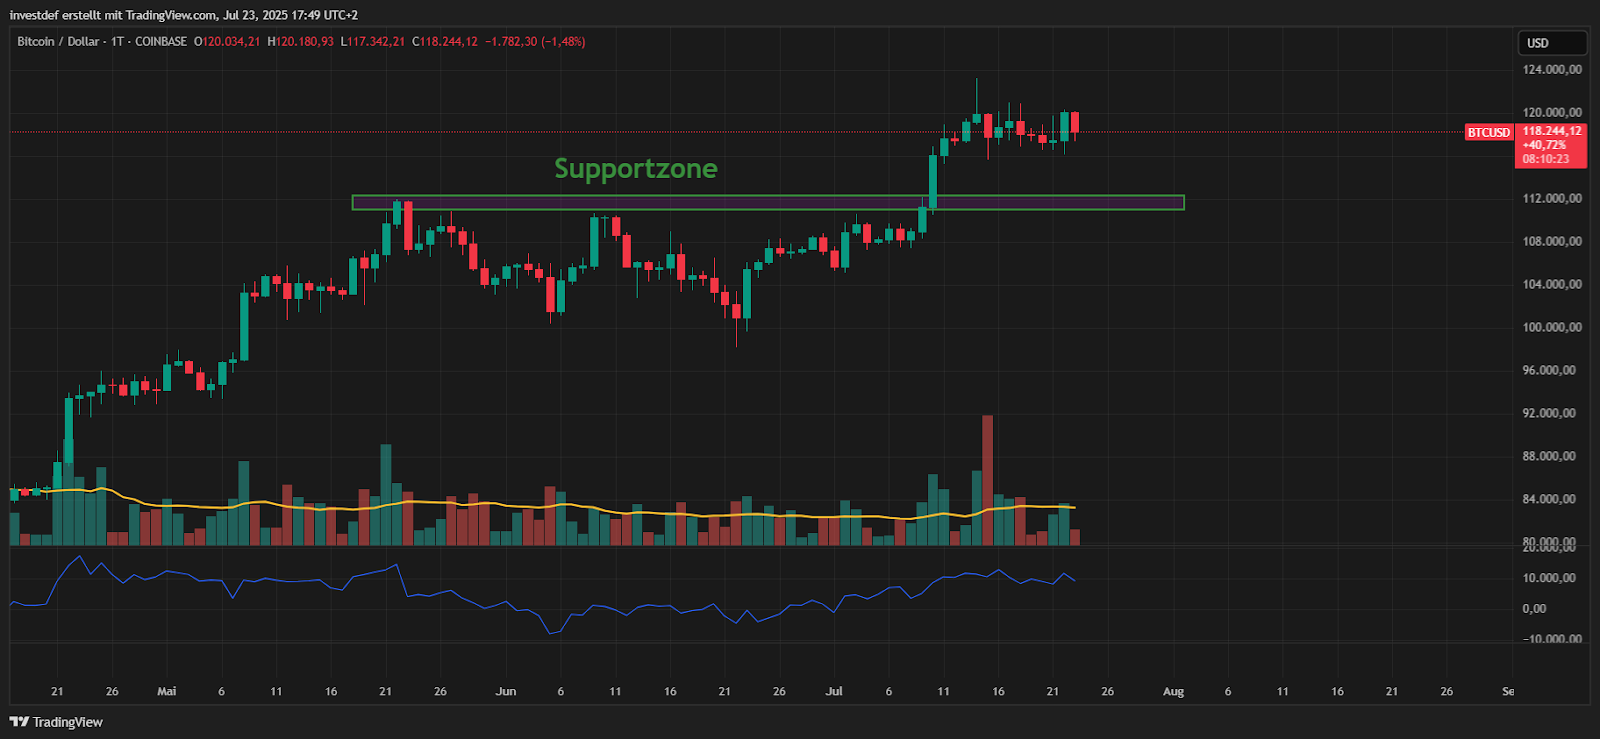This screenshot has width=1600, height=739.
Task: Click the close value C118.244,12
Action: click(x=445, y=42)
